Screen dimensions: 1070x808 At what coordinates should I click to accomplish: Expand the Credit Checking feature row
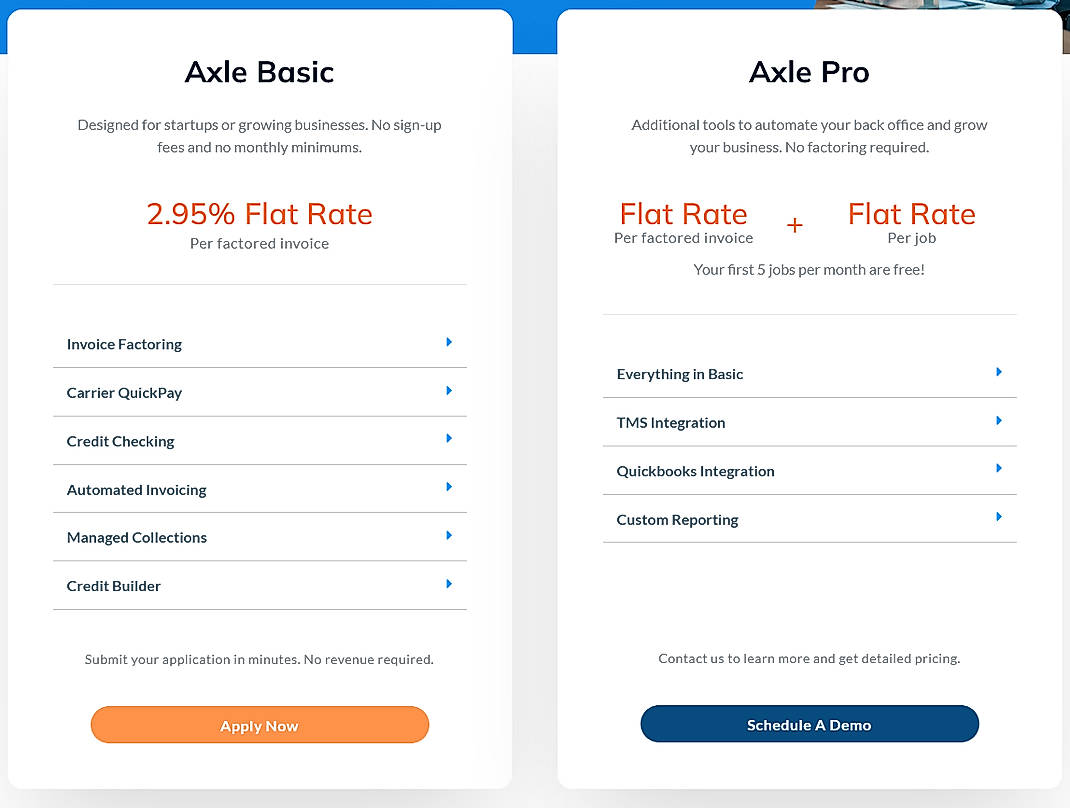pos(449,439)
